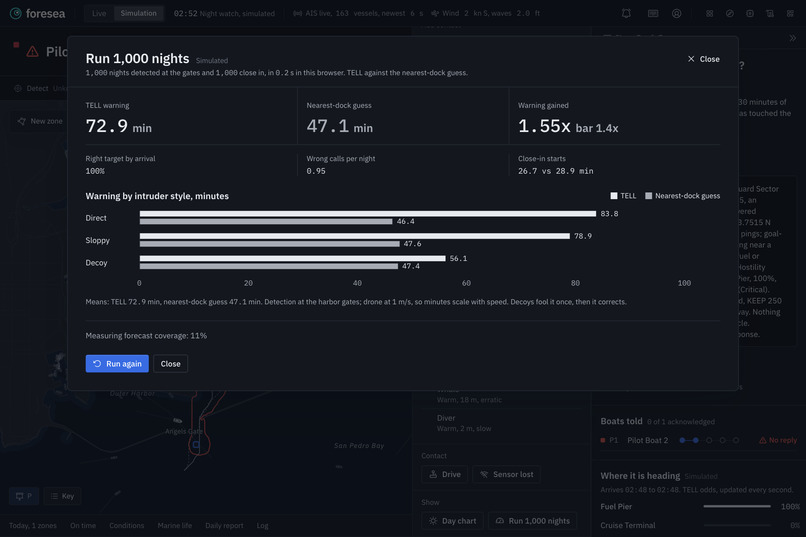The height and width of the screenshot is (537, 806).
Task: Click the 'Wrong calls per night' 0.95 value
Action: tap(316, 171)
